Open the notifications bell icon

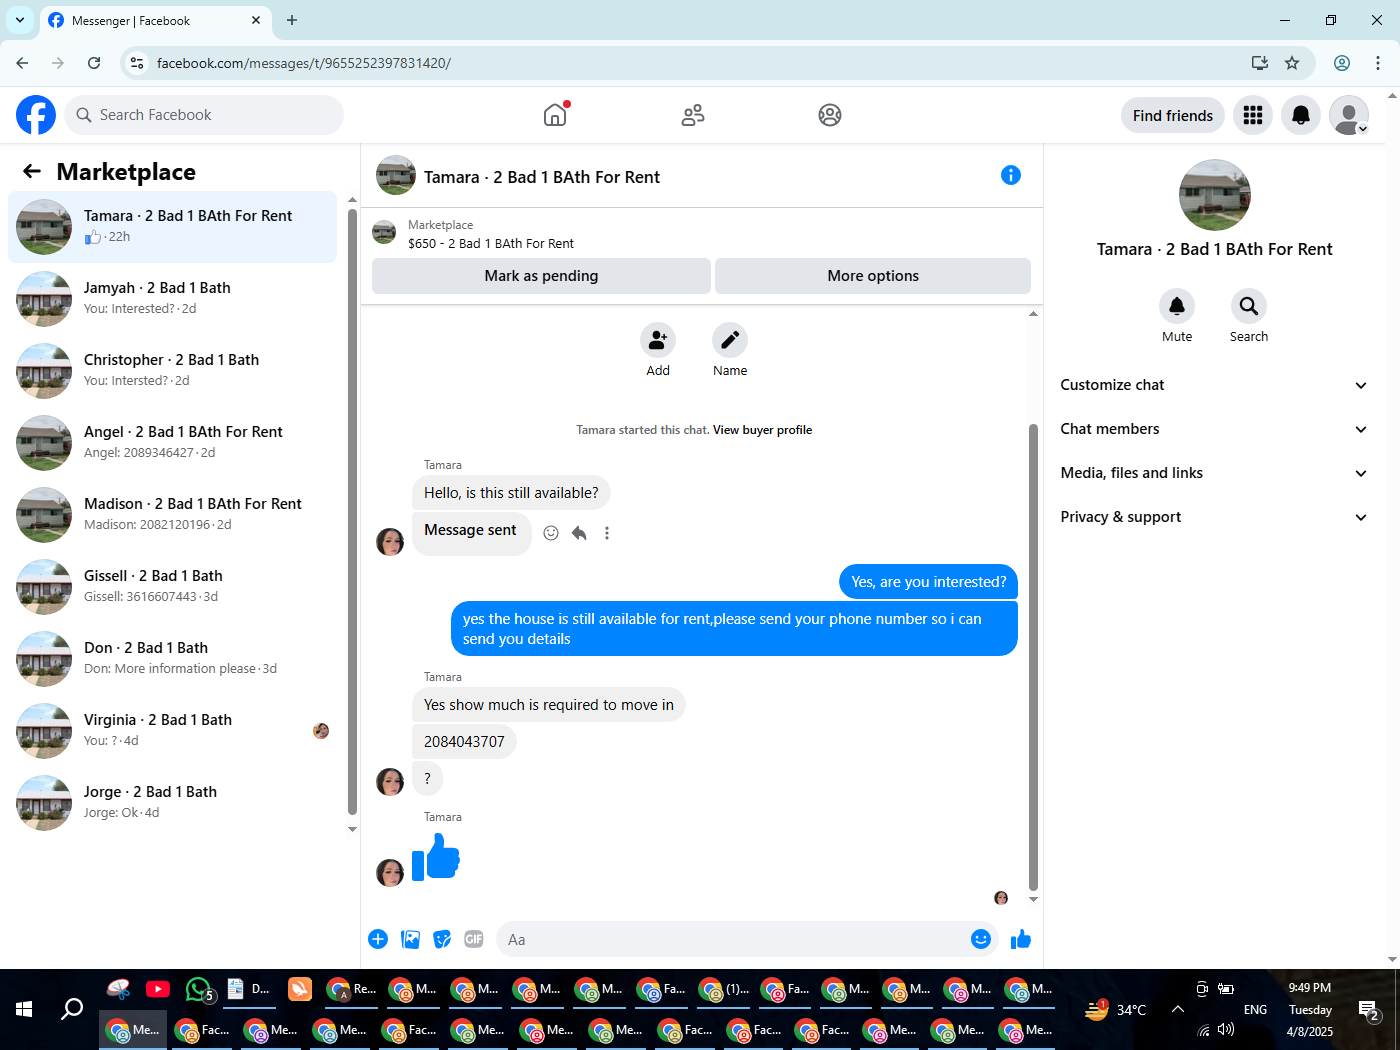(x=1301, y=115)
